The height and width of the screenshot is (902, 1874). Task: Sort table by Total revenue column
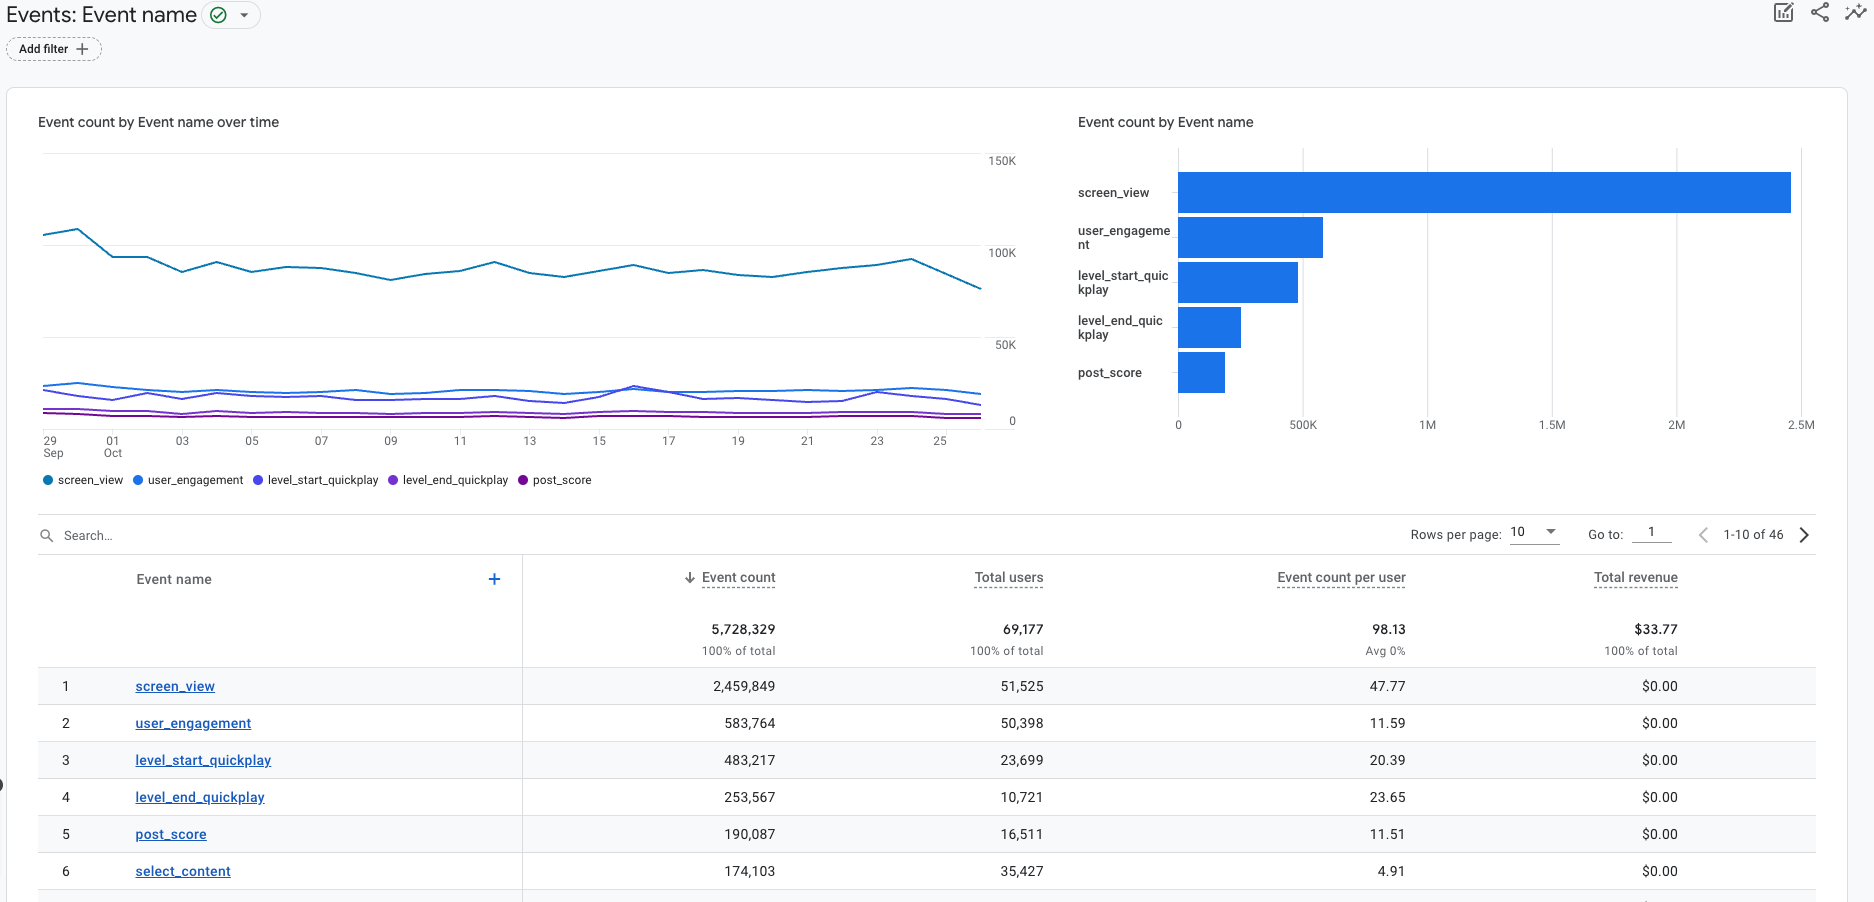1636,578
